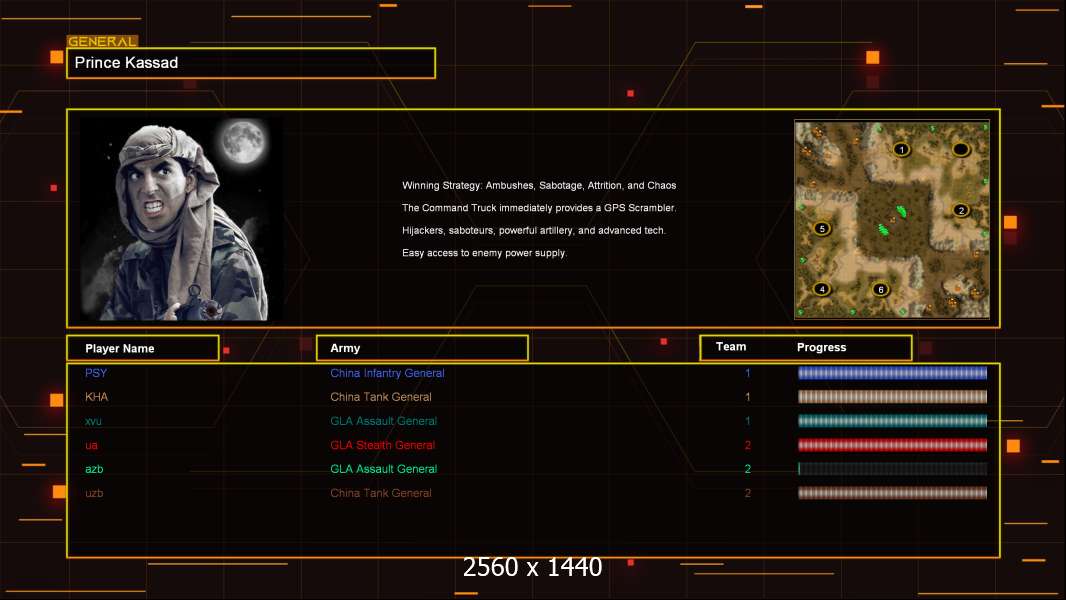Click the Progress column header label
The width and height of the screenshot is (1066, 600).
coord(821,348)
